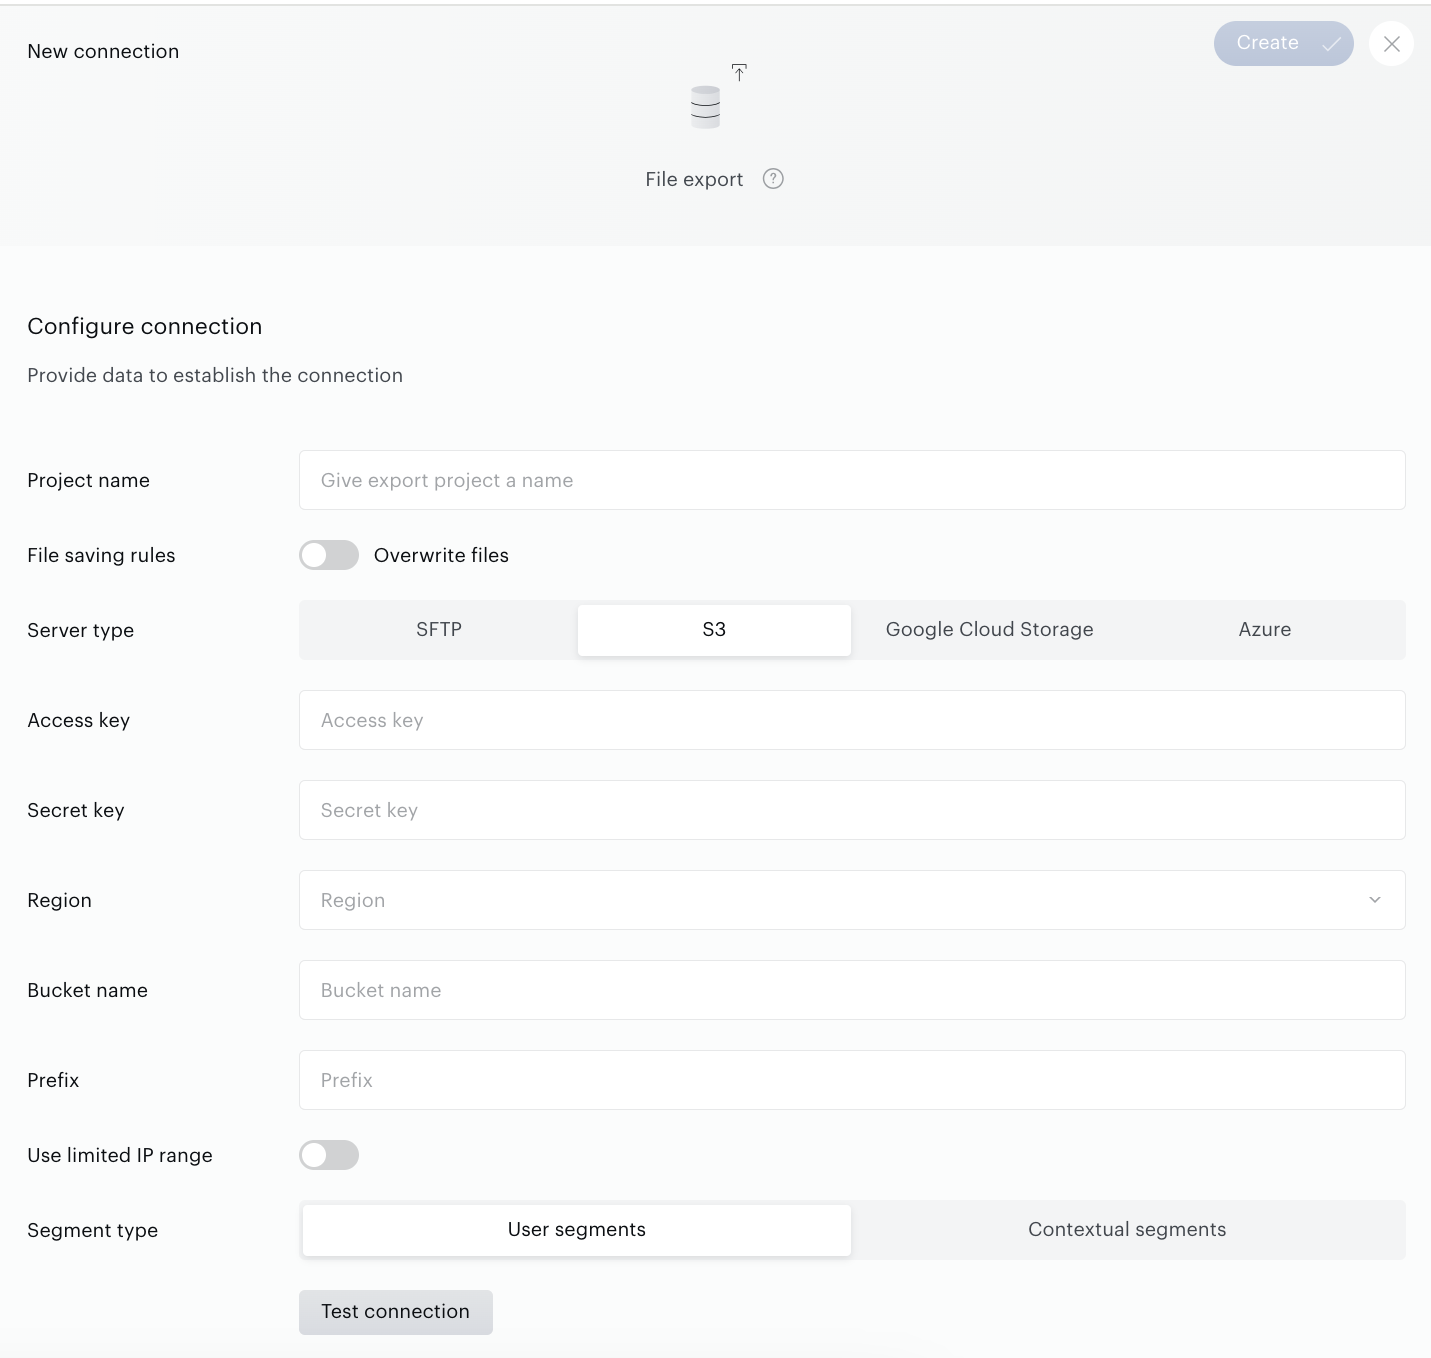Switch to Contextual segments type
Viewport: 1431px width, 1358px height.
[1127, 1230]
